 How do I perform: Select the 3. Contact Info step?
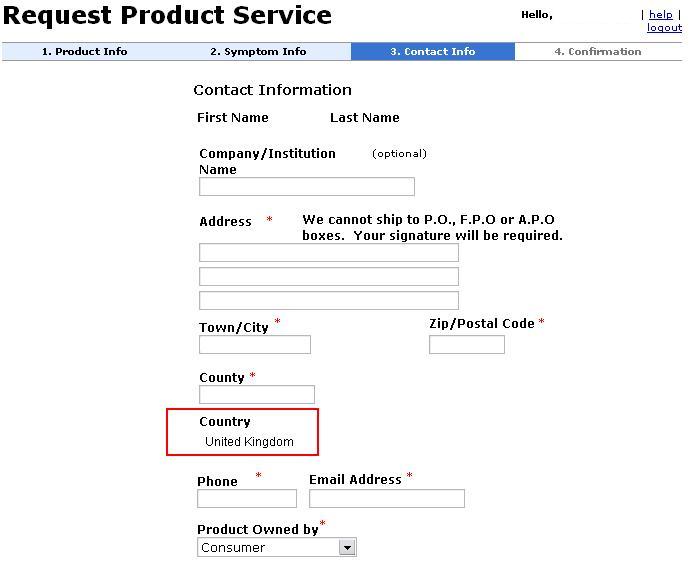[433, 51]
